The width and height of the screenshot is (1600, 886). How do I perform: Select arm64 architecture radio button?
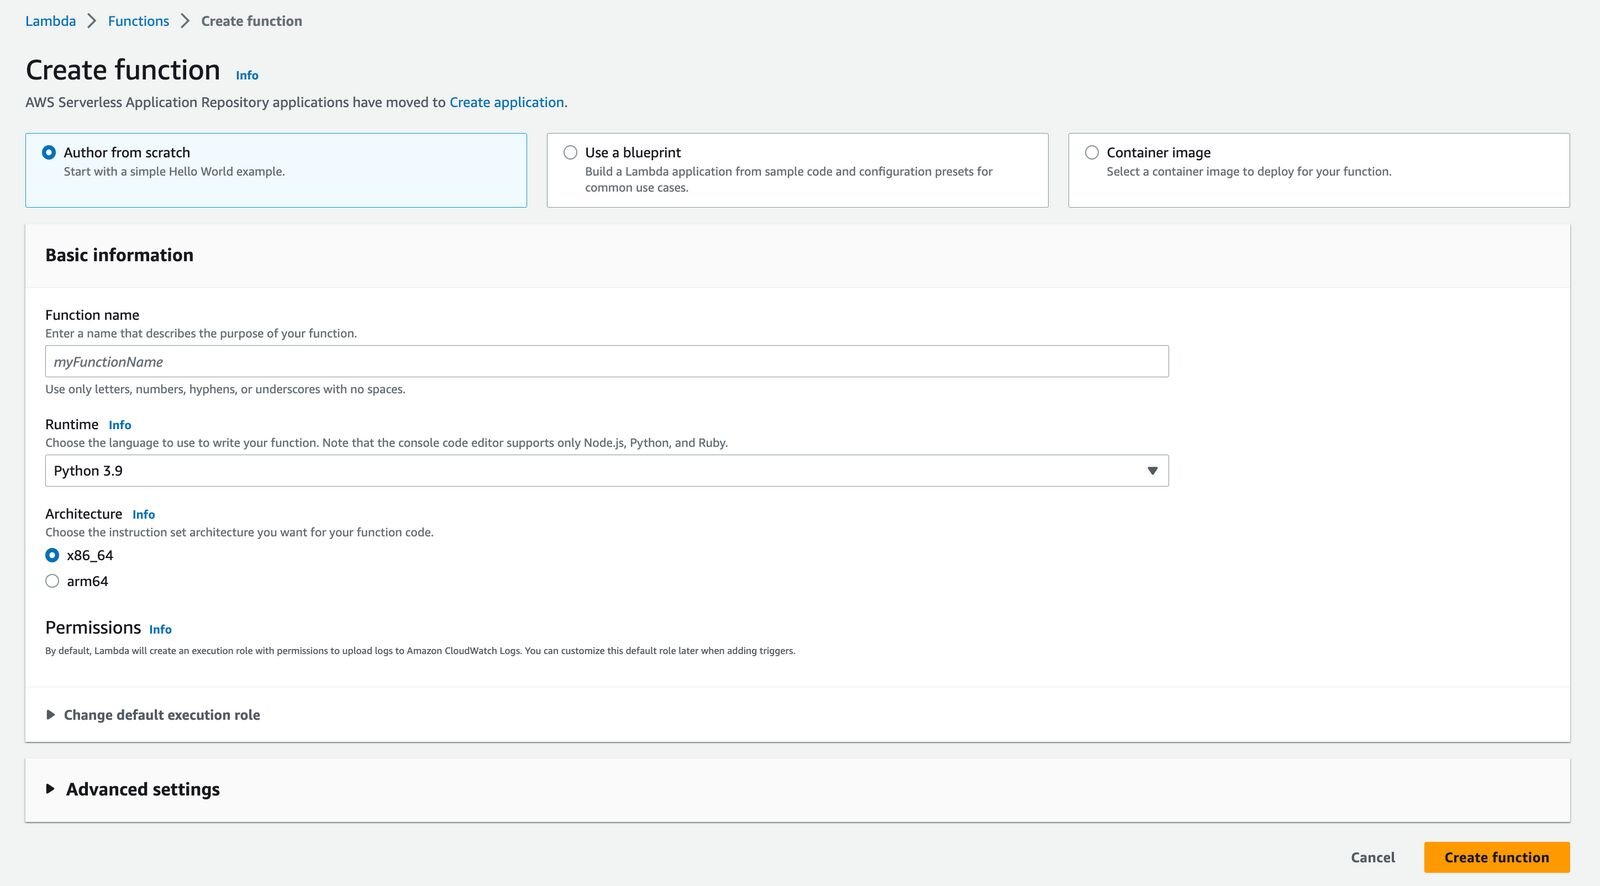point(52,582)
